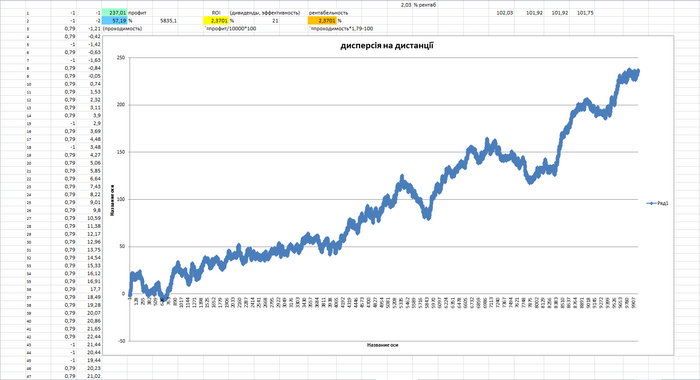Screen dimensions: 700x380
Task: Click the cell with value 5835,1
Action: pyautogui.click(x=168, y=21)
